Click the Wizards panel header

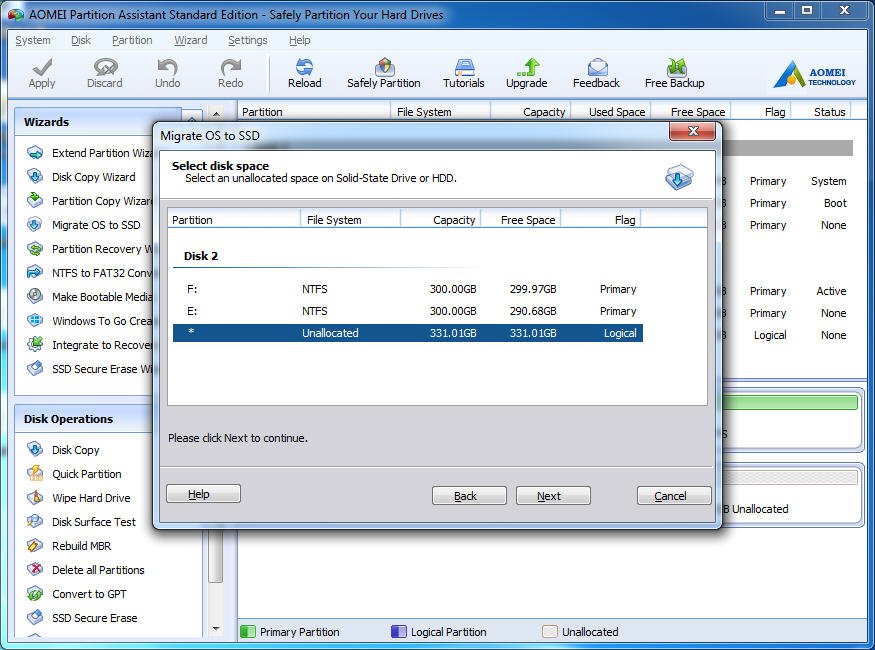98,122
